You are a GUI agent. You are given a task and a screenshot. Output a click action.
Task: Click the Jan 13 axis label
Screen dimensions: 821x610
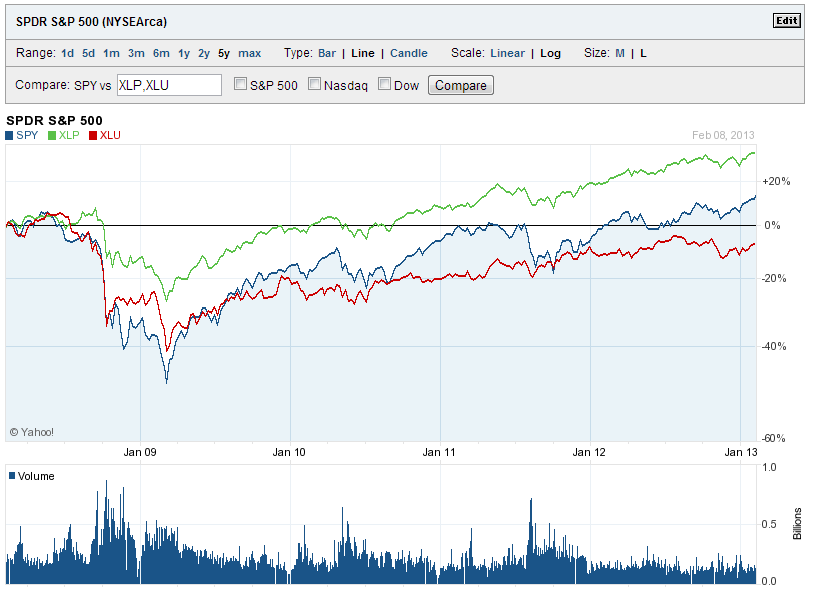tap(741, 452)
